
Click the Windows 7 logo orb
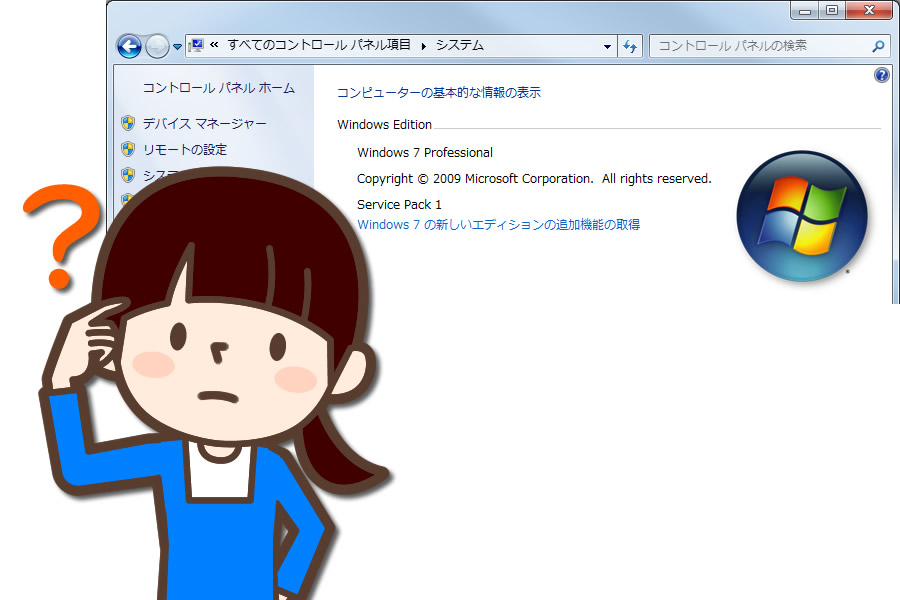(x=802, y=216)
